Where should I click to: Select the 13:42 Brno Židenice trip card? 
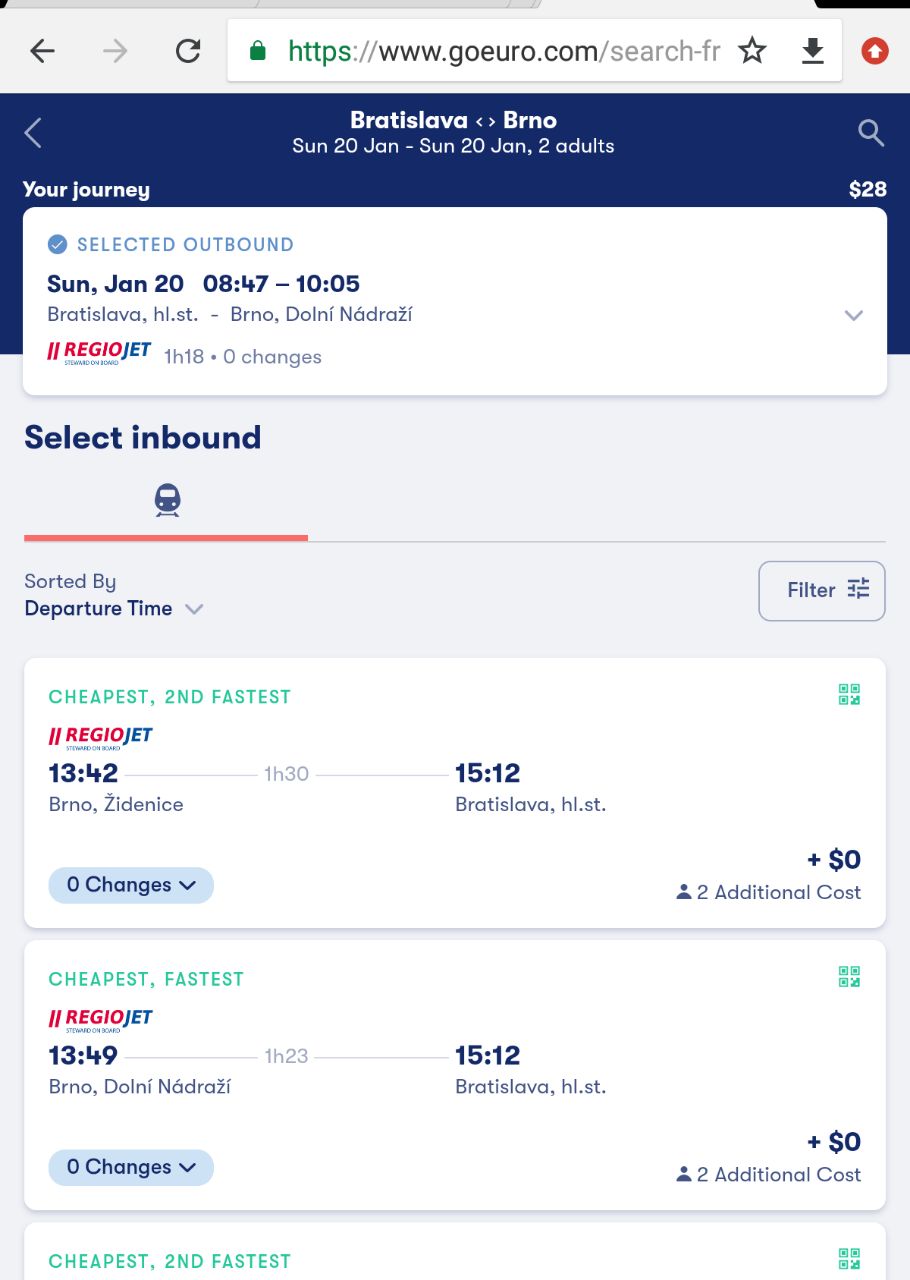coord(455,792)
